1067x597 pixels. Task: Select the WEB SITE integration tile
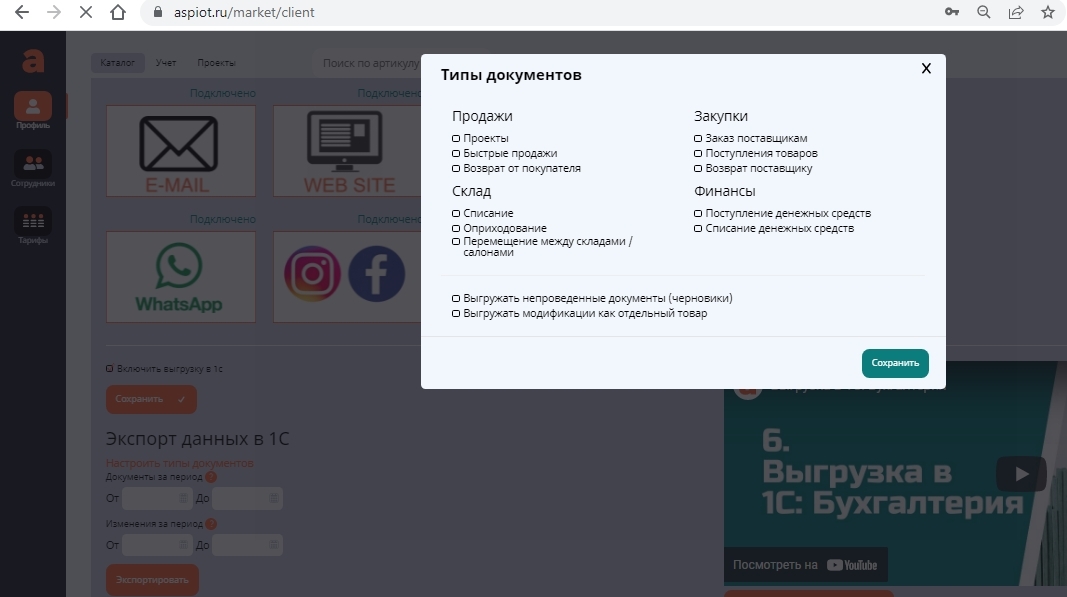coord(347,150)
